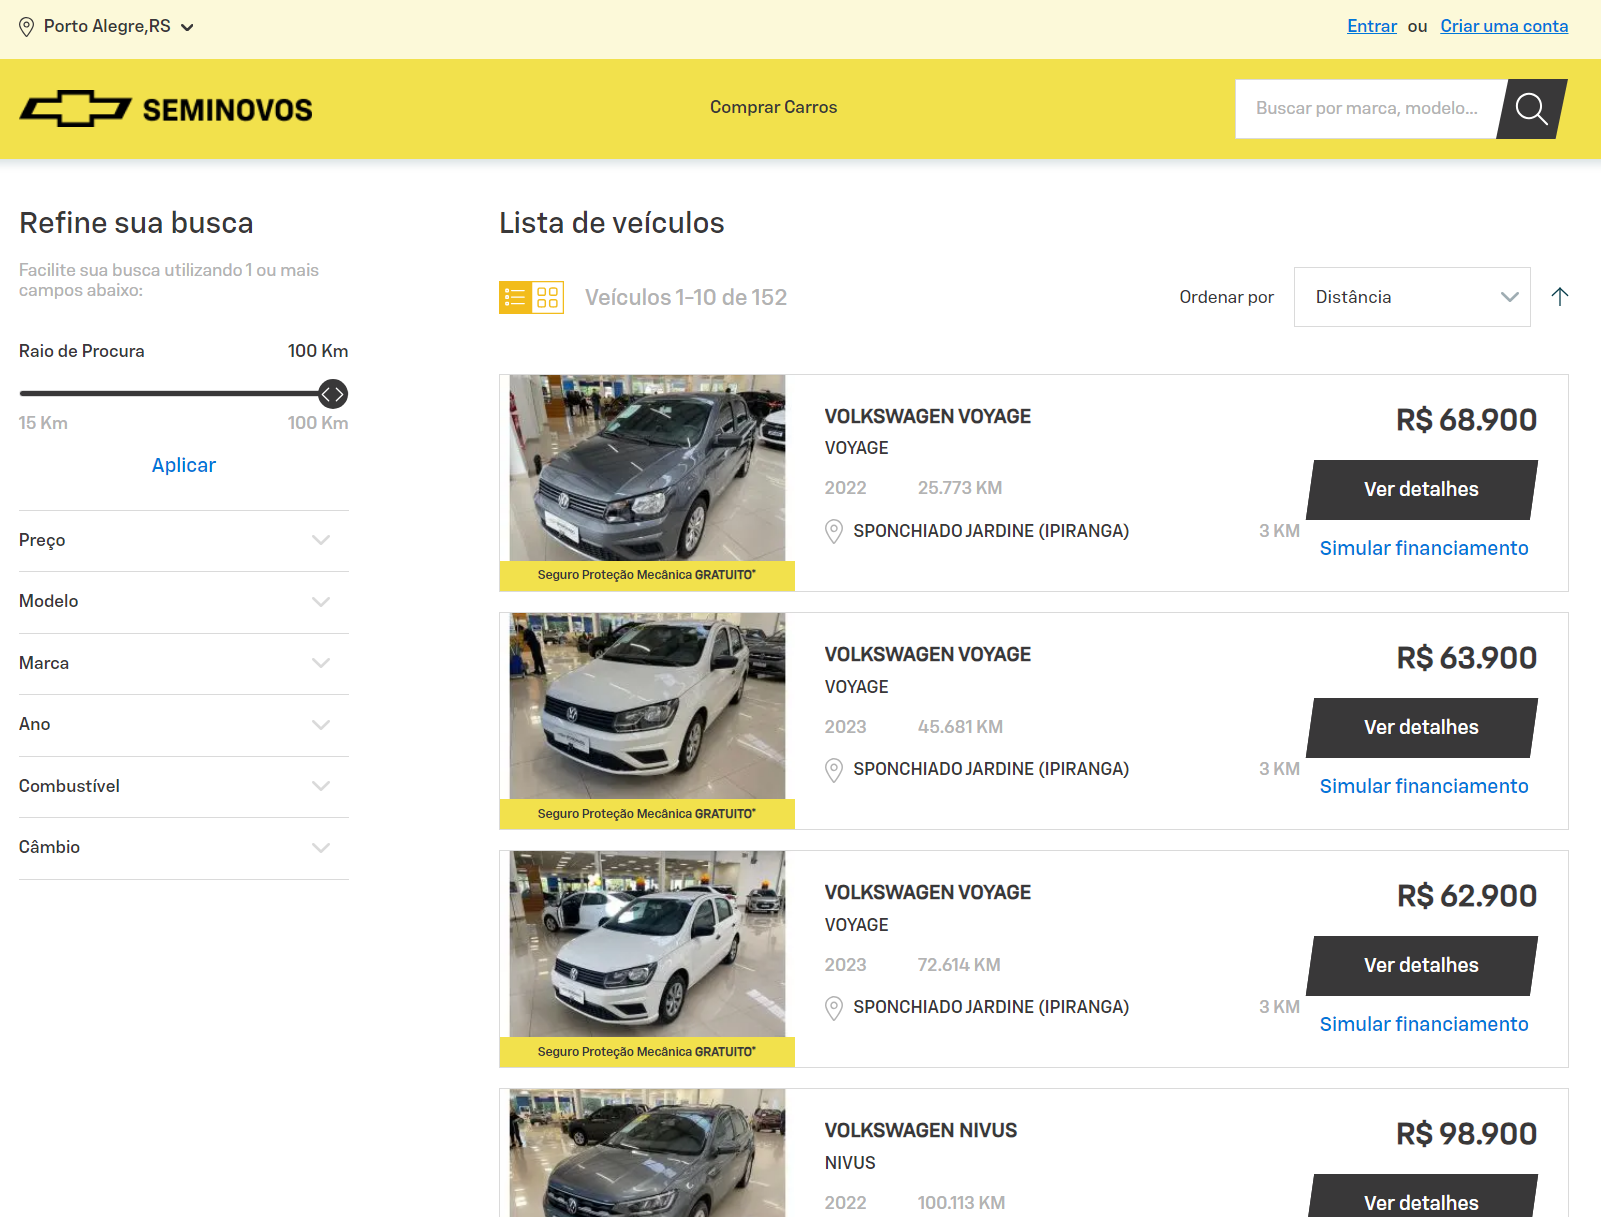Click Aplicar to apply the search radius
This screenshot has height=1217, width=1601.
coord(183,465)
